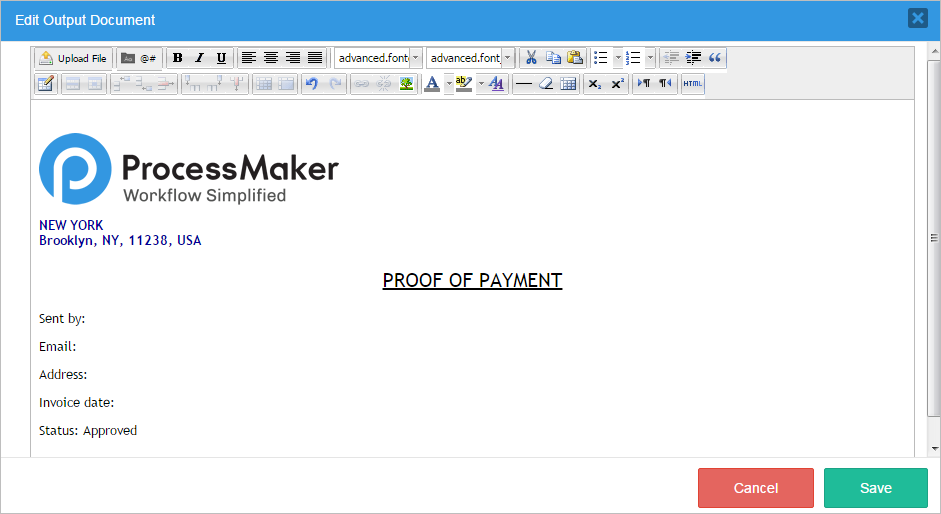
Task: Toggle bold formatting
Action: coord(178,58)
